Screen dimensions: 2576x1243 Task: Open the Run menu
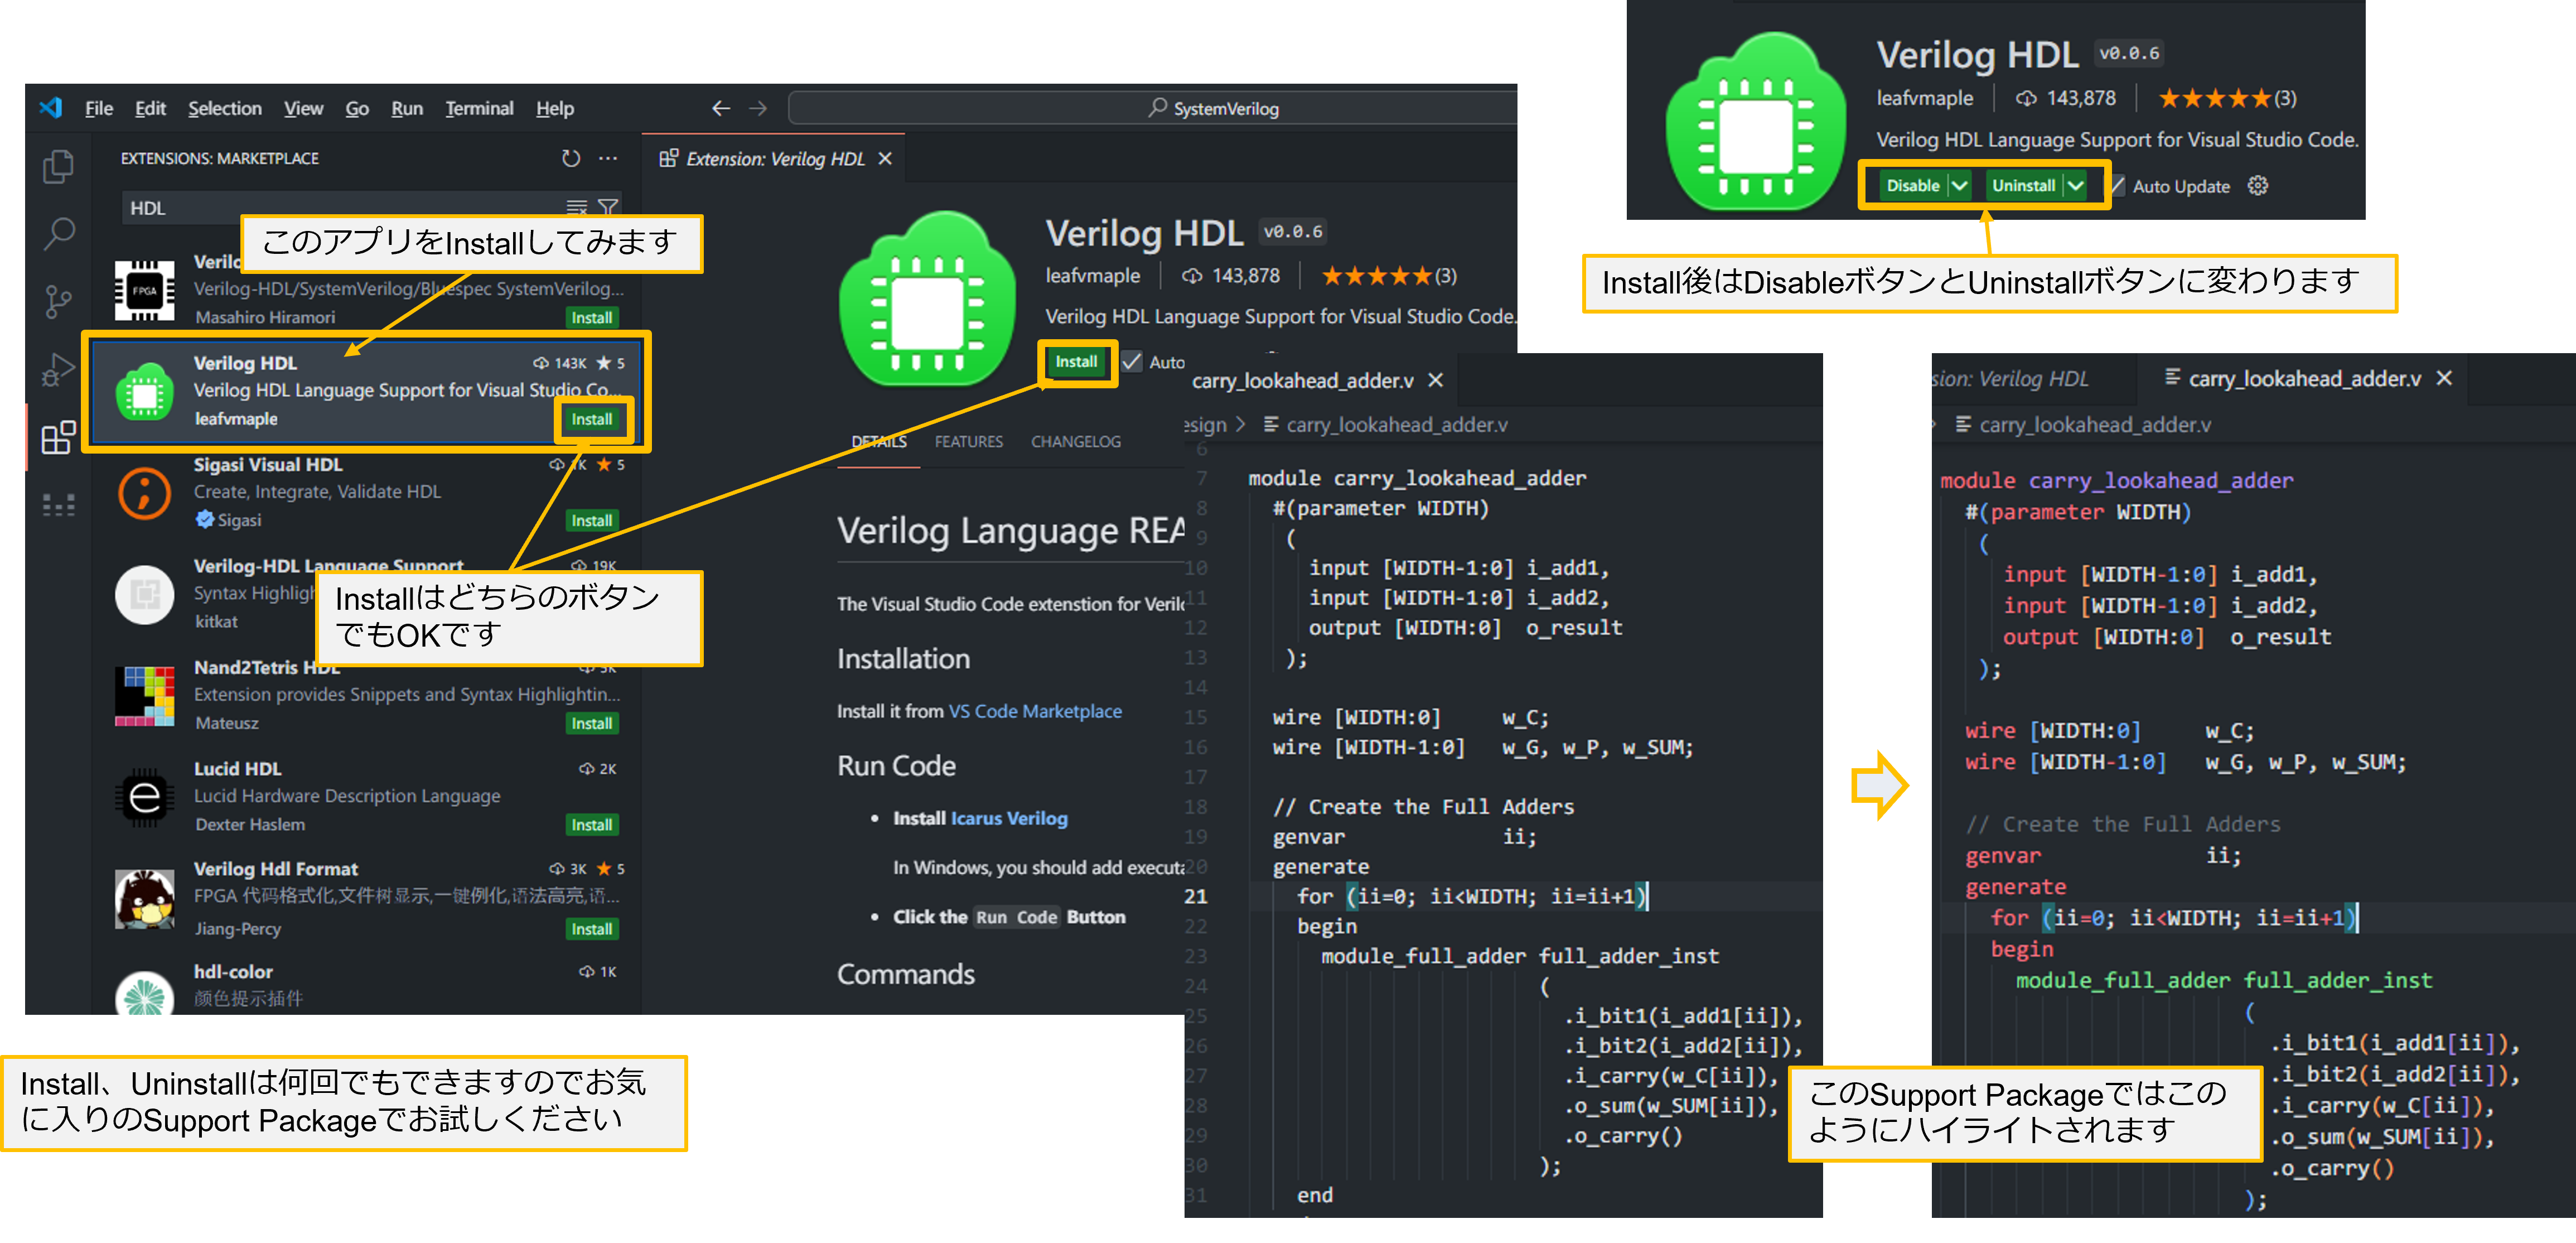(406, 108)
